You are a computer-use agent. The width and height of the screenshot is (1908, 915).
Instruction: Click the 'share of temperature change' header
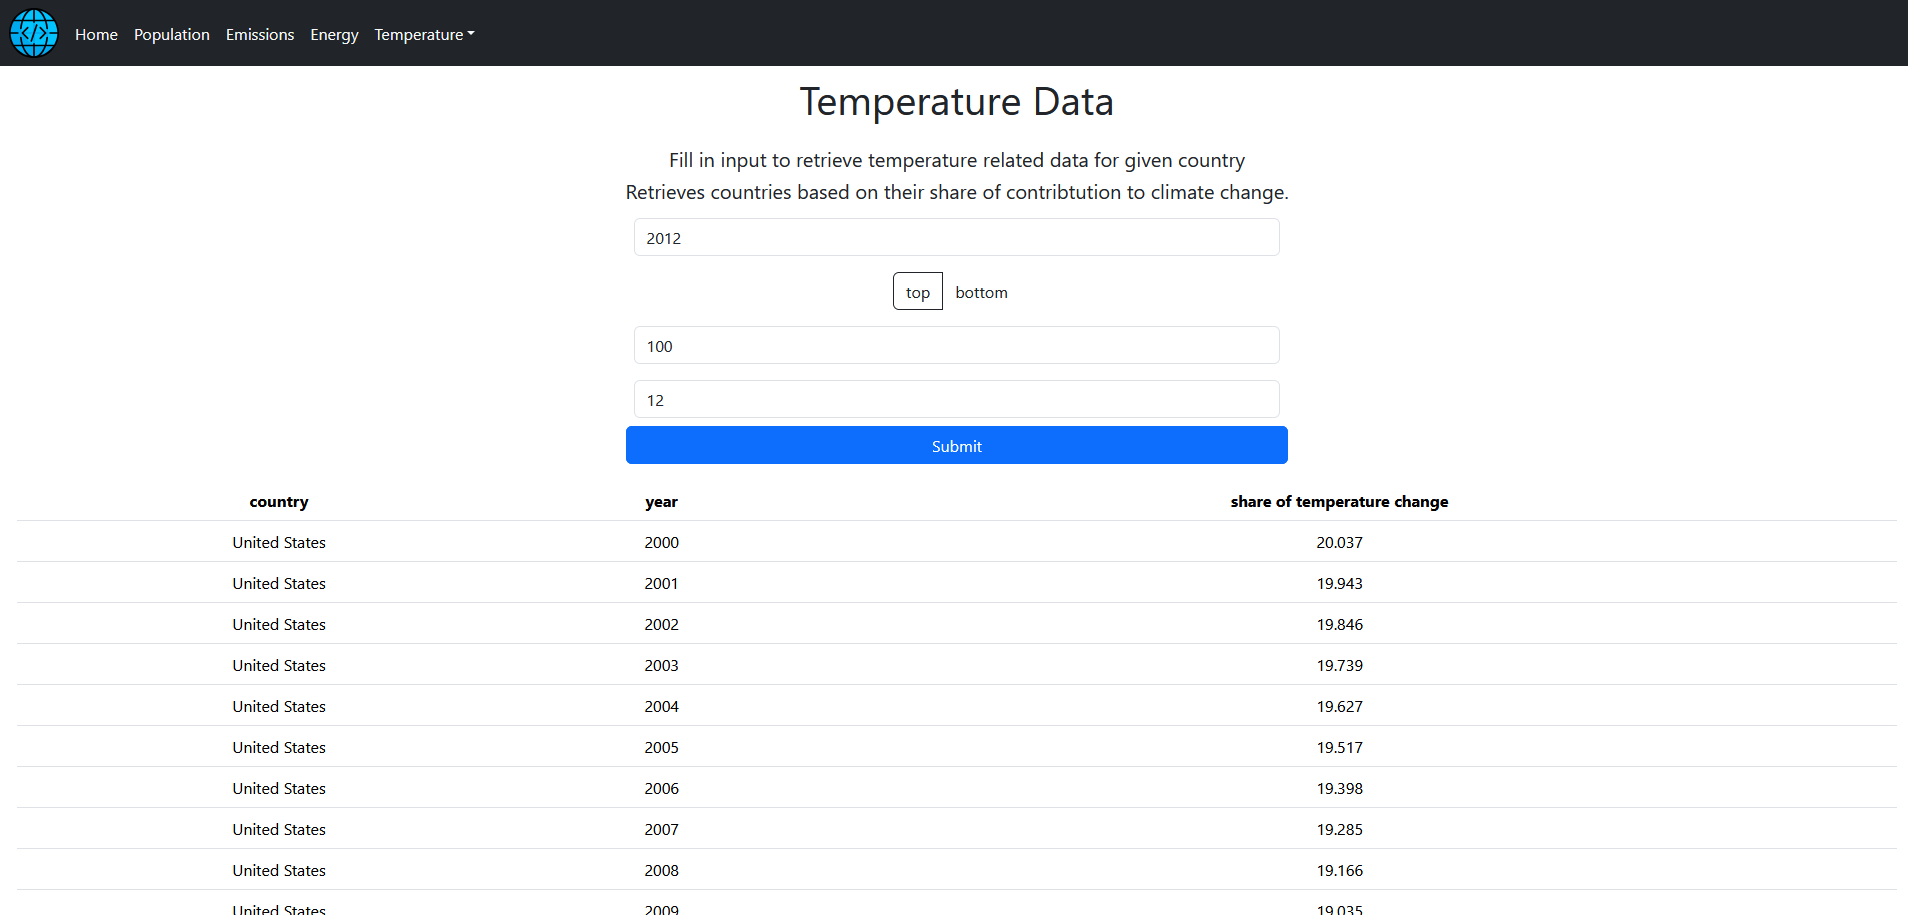[x=1339, y=501]
